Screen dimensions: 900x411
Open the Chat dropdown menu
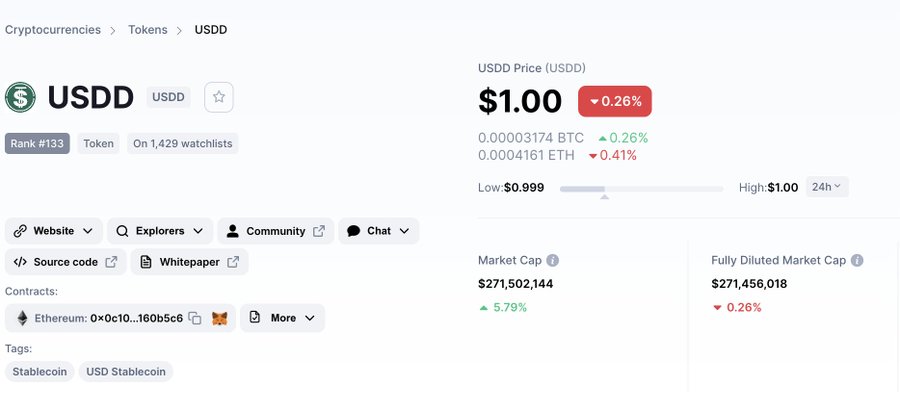(379, 231)
